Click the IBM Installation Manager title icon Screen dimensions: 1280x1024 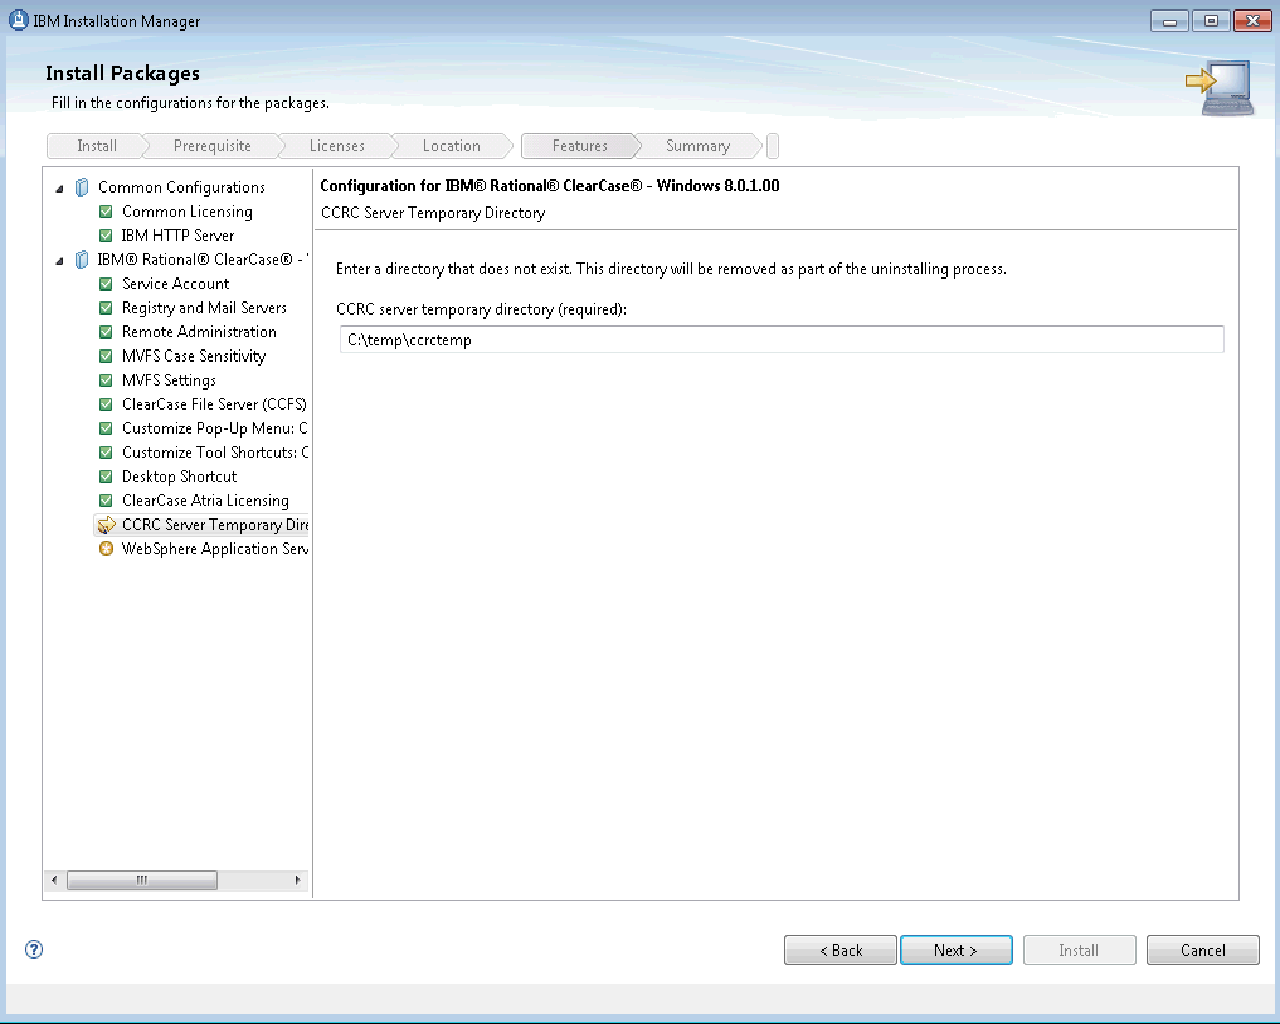pyautogui.click(x=18, y=20)
